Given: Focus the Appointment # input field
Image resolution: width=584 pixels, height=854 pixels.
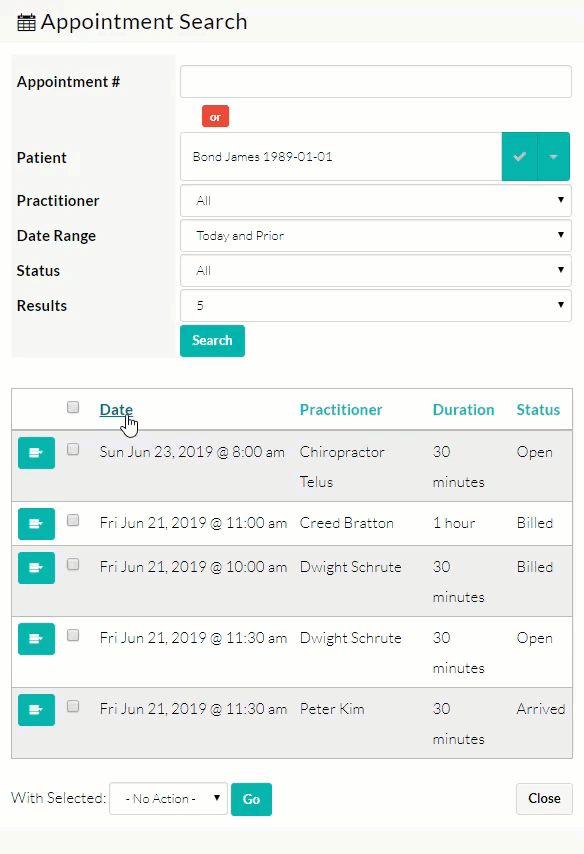Looking at the screenshot, I should [376, 82].
